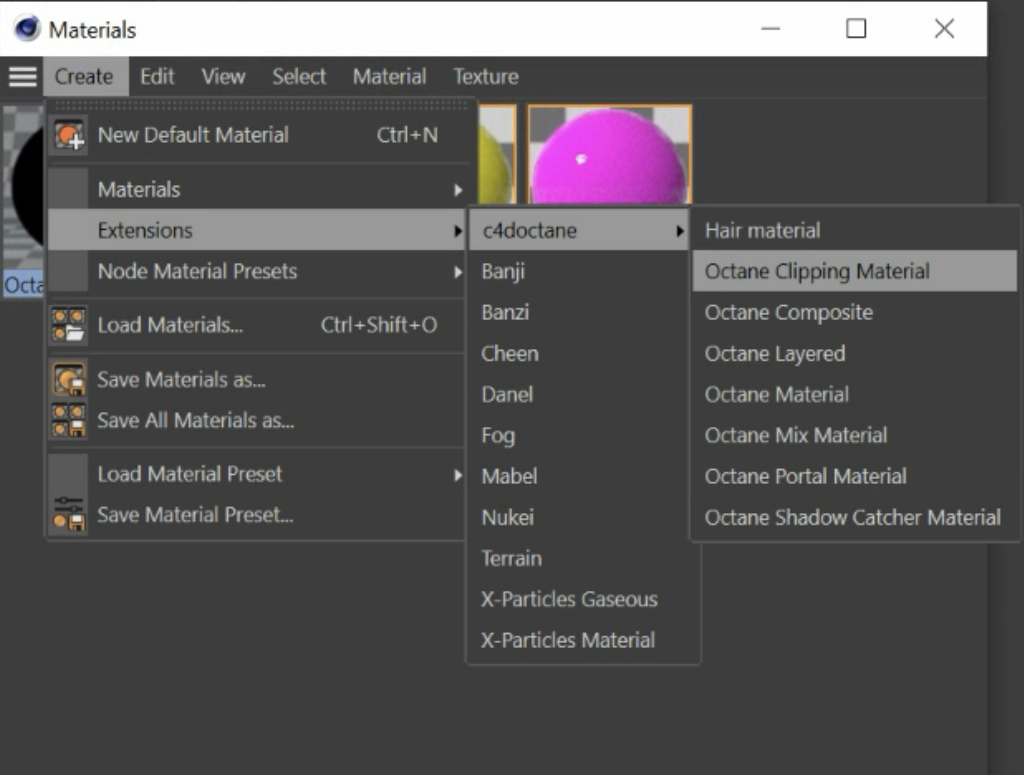The width and height of the screenshot is (1024, 775).
Task: Click the Save Material Preset icon
Action: pyautogui.click(x=69, y=515)
